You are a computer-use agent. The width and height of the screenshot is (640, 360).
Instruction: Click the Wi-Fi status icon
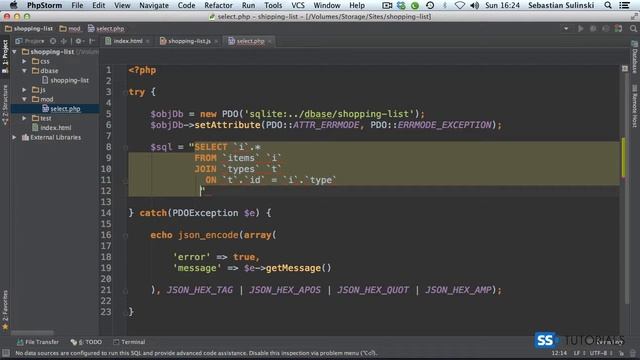coord(460,5)
